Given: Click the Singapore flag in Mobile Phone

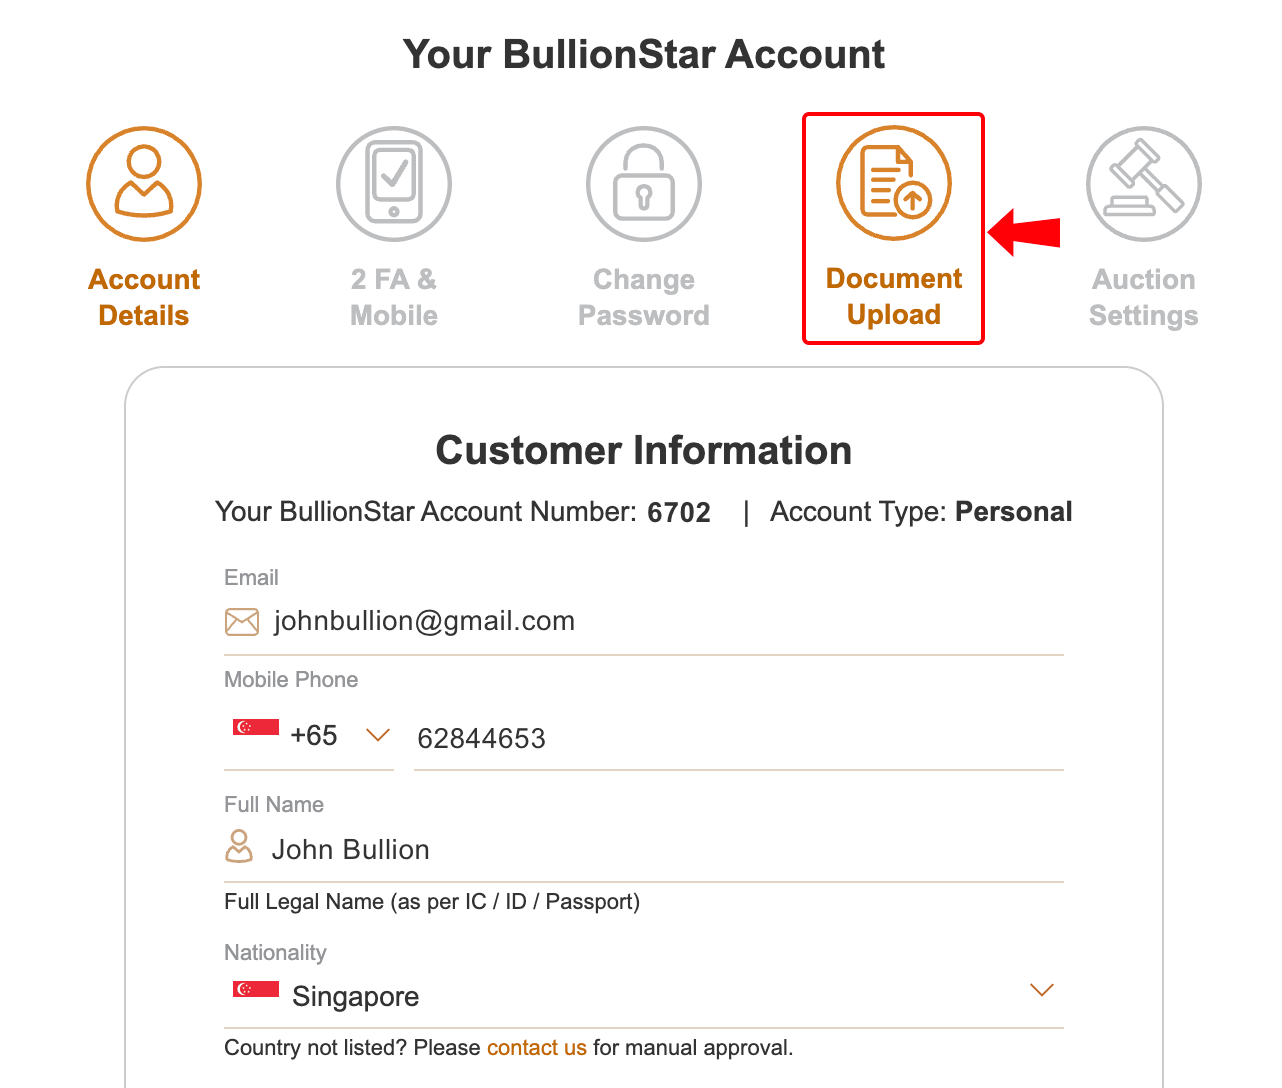Looking at the screenshot, I should 256,727.
